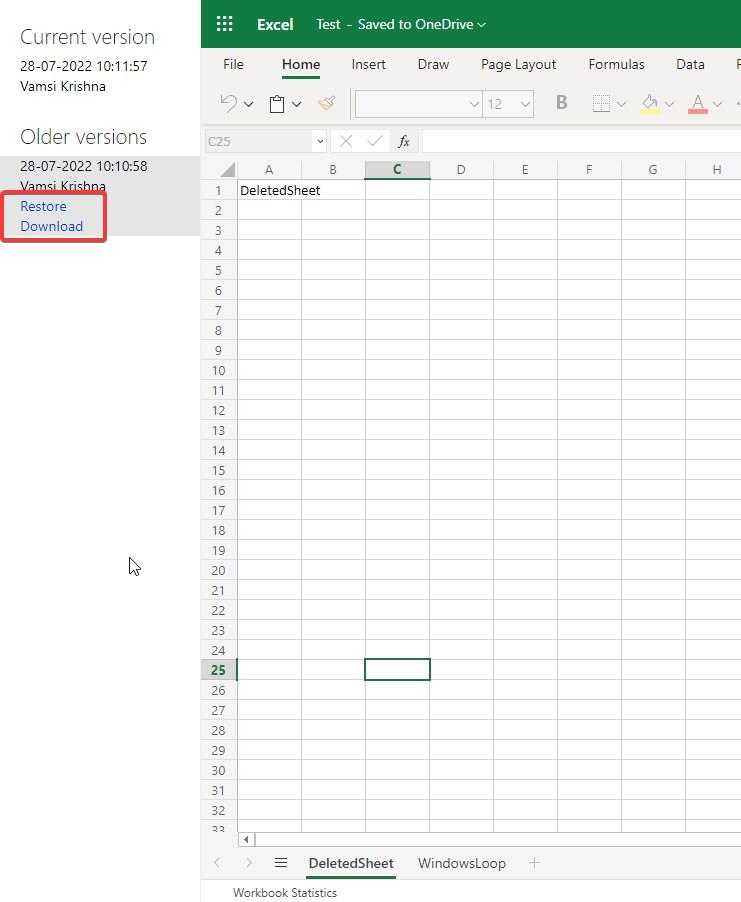This screenshot has width=741, height=902.
Task: Click the Borders icon
Action: pyautogui.click(x=601, y=103)
